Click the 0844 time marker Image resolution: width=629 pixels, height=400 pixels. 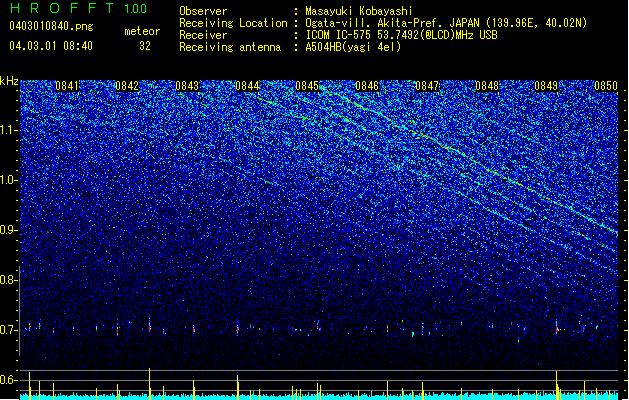[247, 86]
